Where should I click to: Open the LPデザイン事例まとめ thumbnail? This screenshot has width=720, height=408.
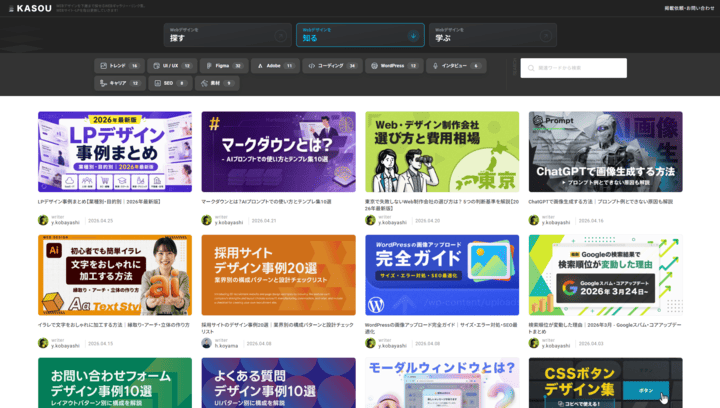point(115,151)
